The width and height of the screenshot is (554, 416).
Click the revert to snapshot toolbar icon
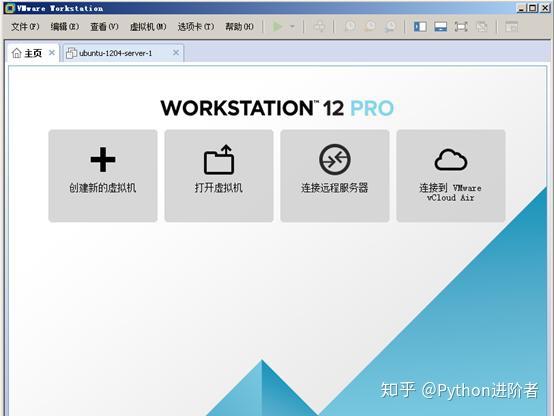(x=370, y=27)
